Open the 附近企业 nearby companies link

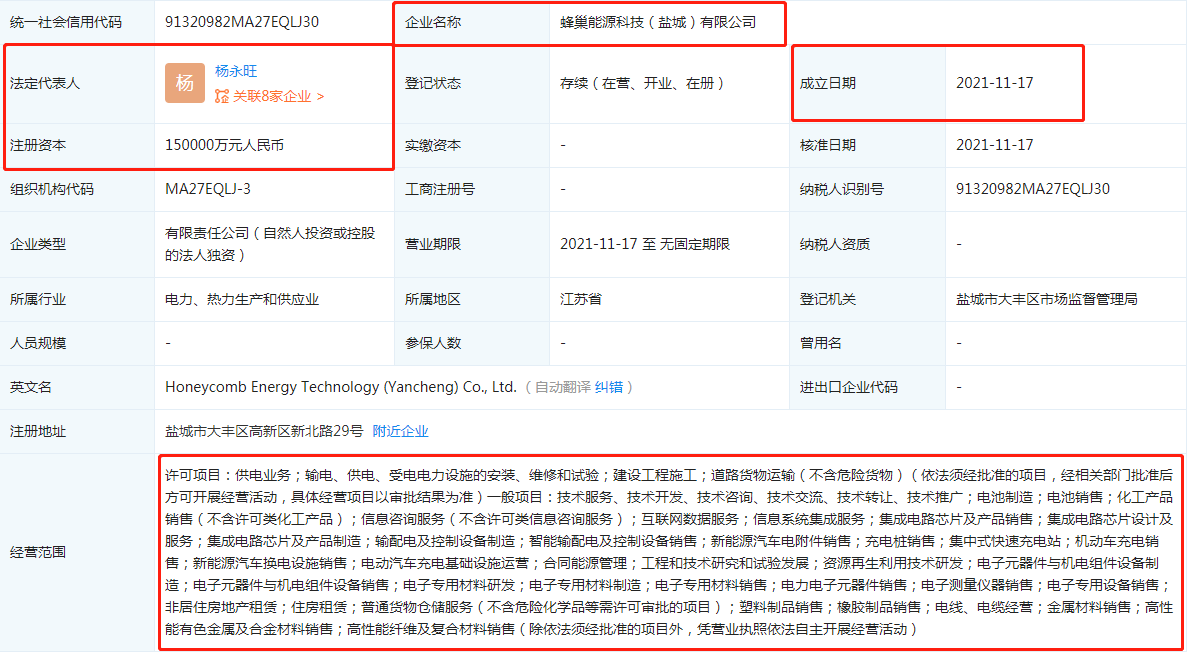[x=400, y=431]
